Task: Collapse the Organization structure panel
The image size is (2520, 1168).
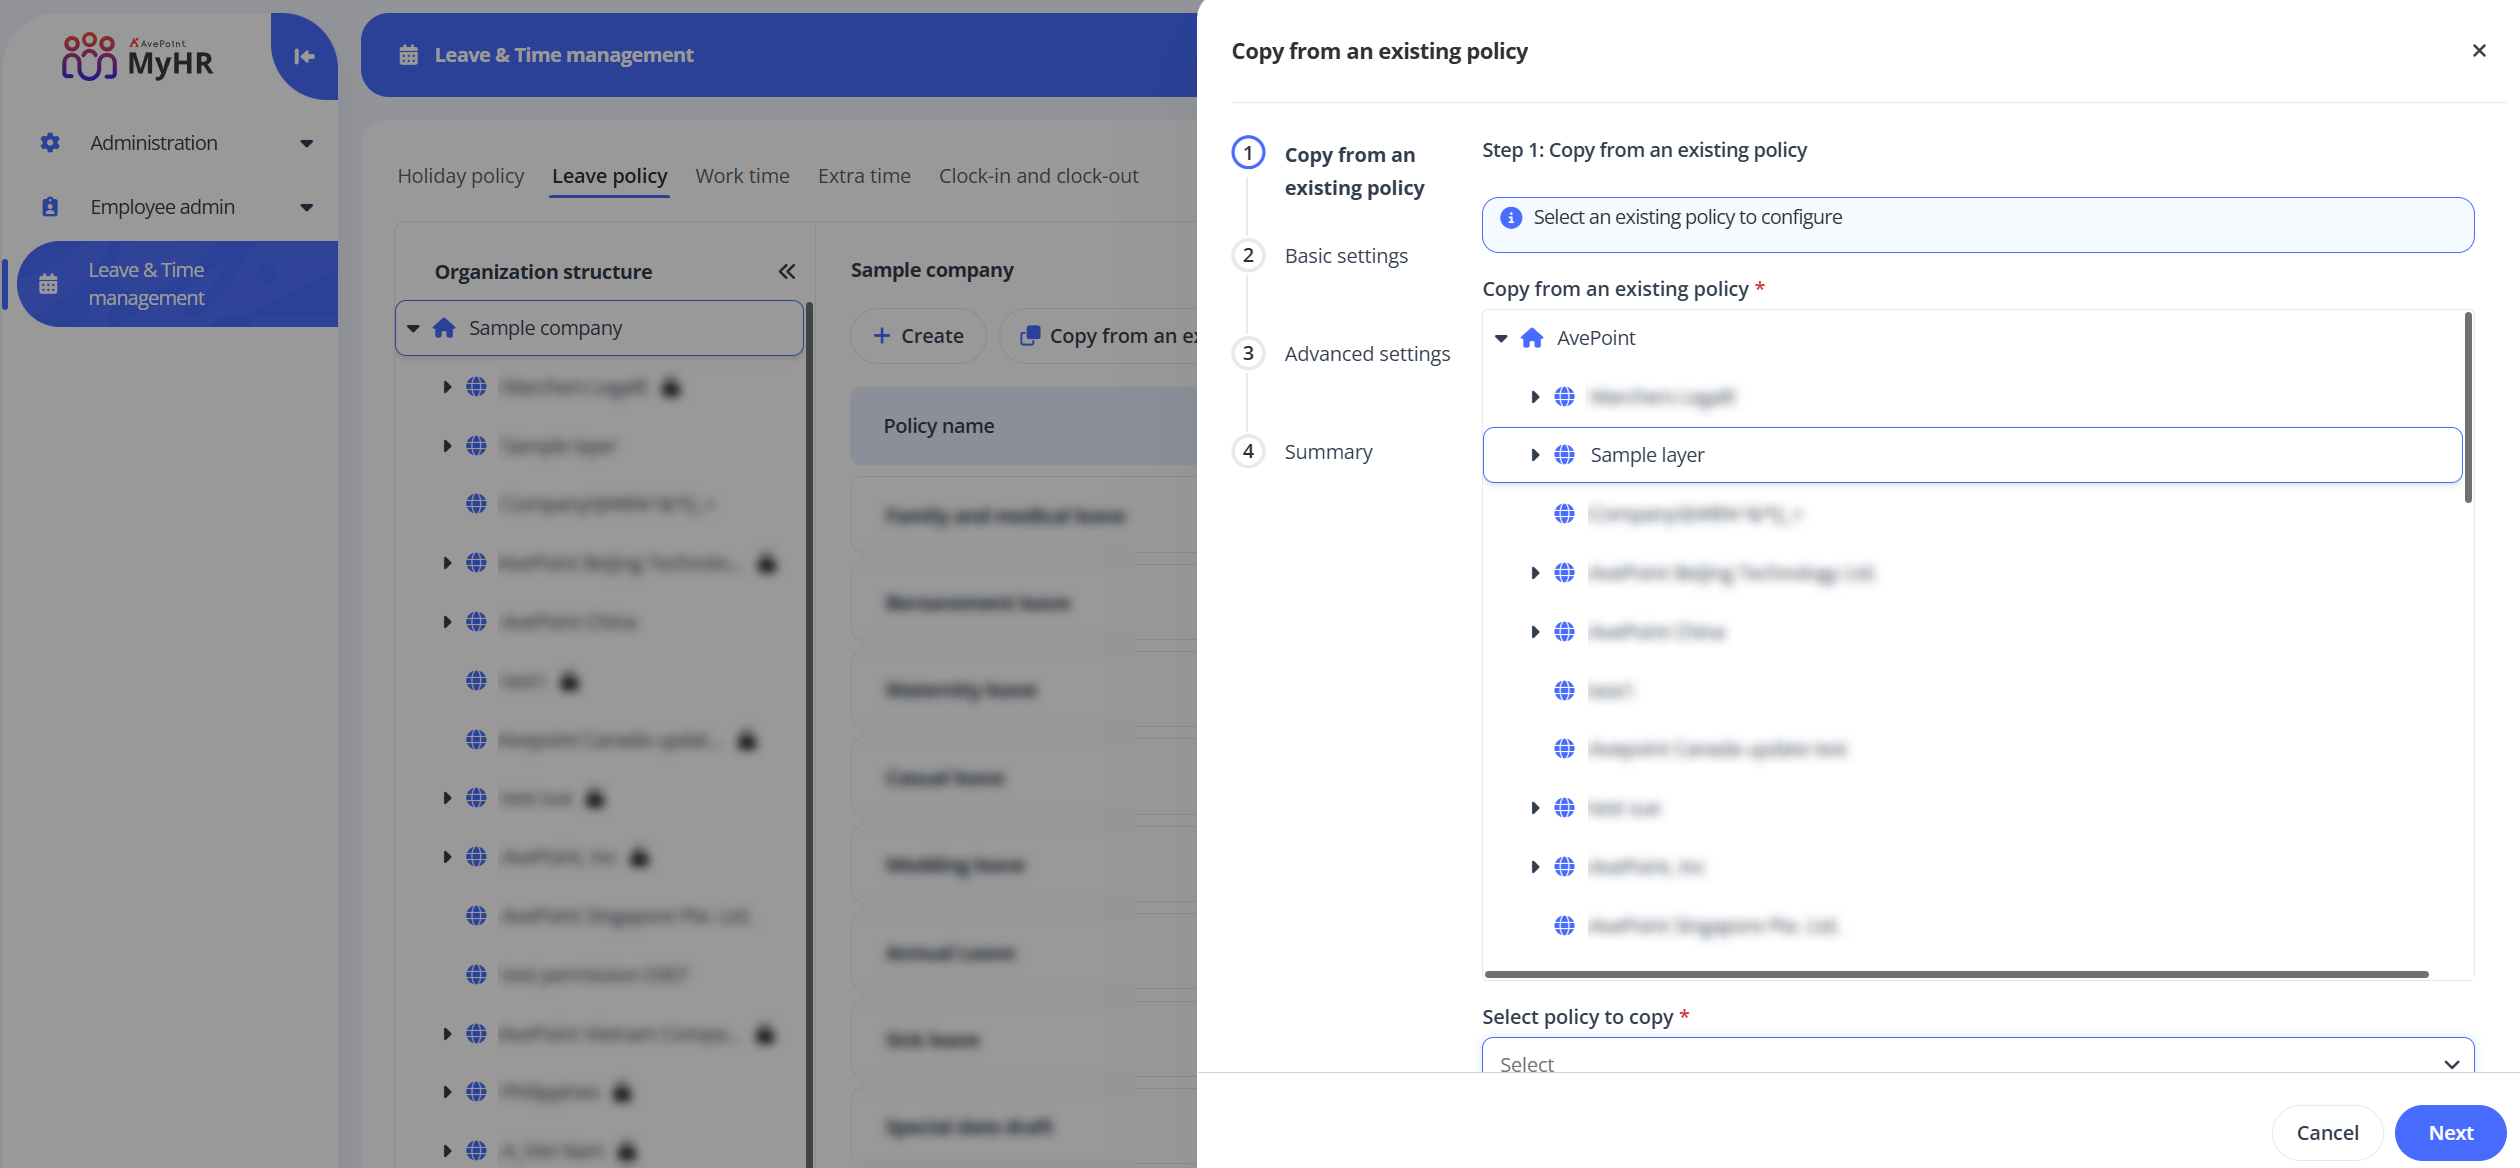Action: pyautogui.click(x=787, y=271)
